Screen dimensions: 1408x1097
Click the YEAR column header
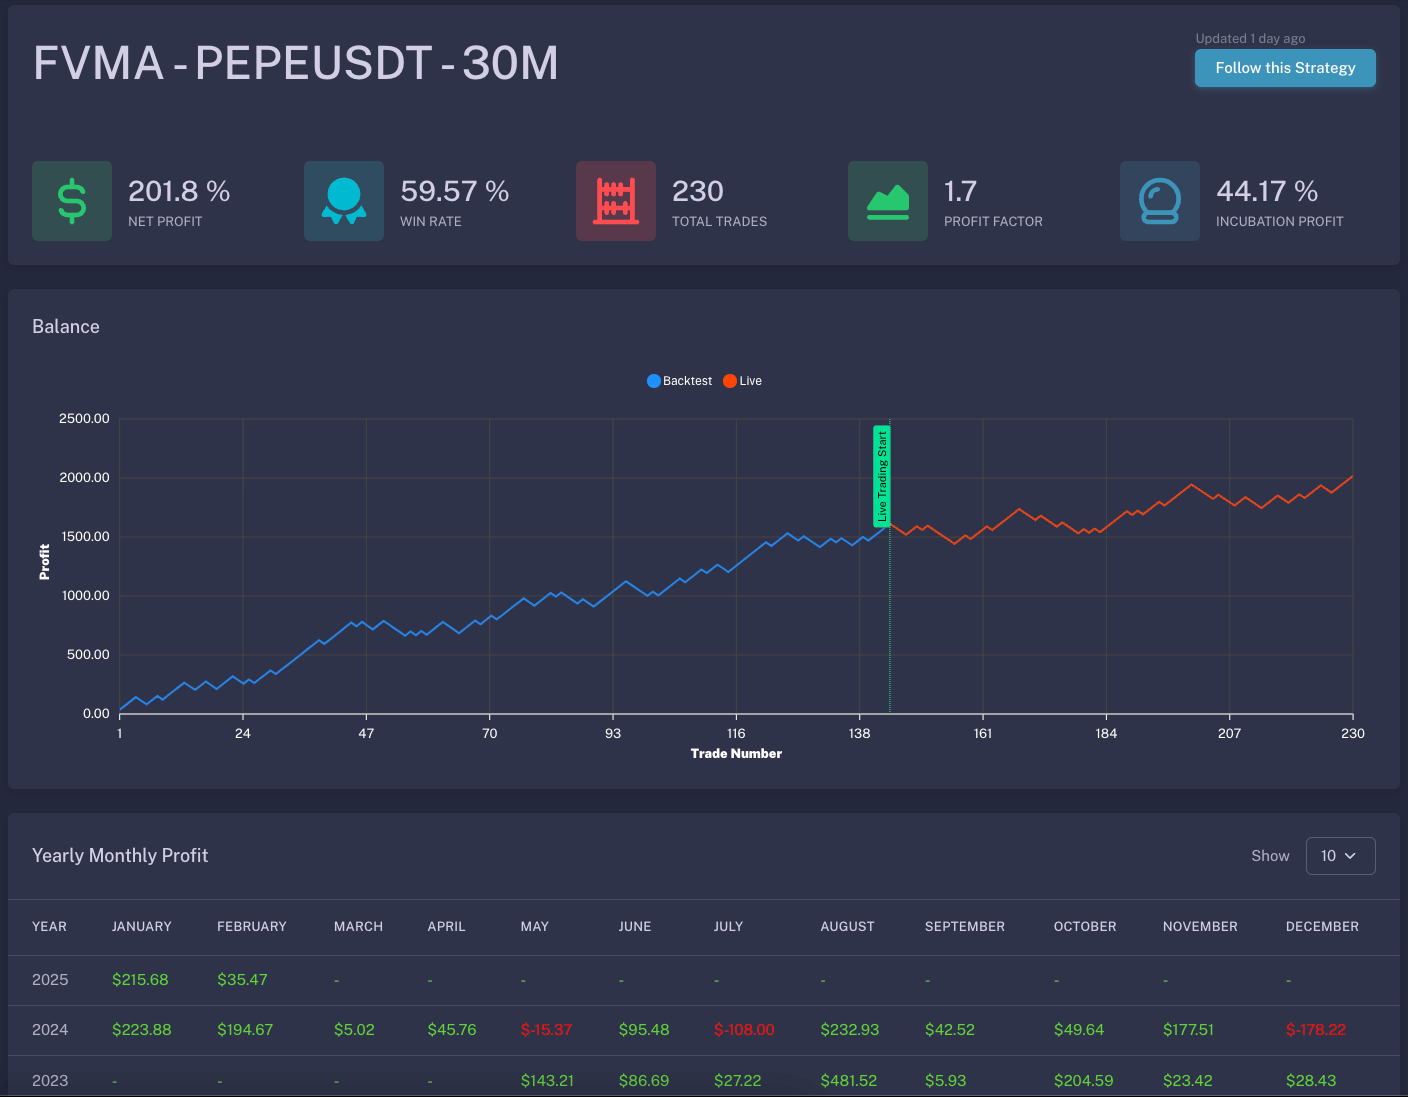tap(49, 927)
